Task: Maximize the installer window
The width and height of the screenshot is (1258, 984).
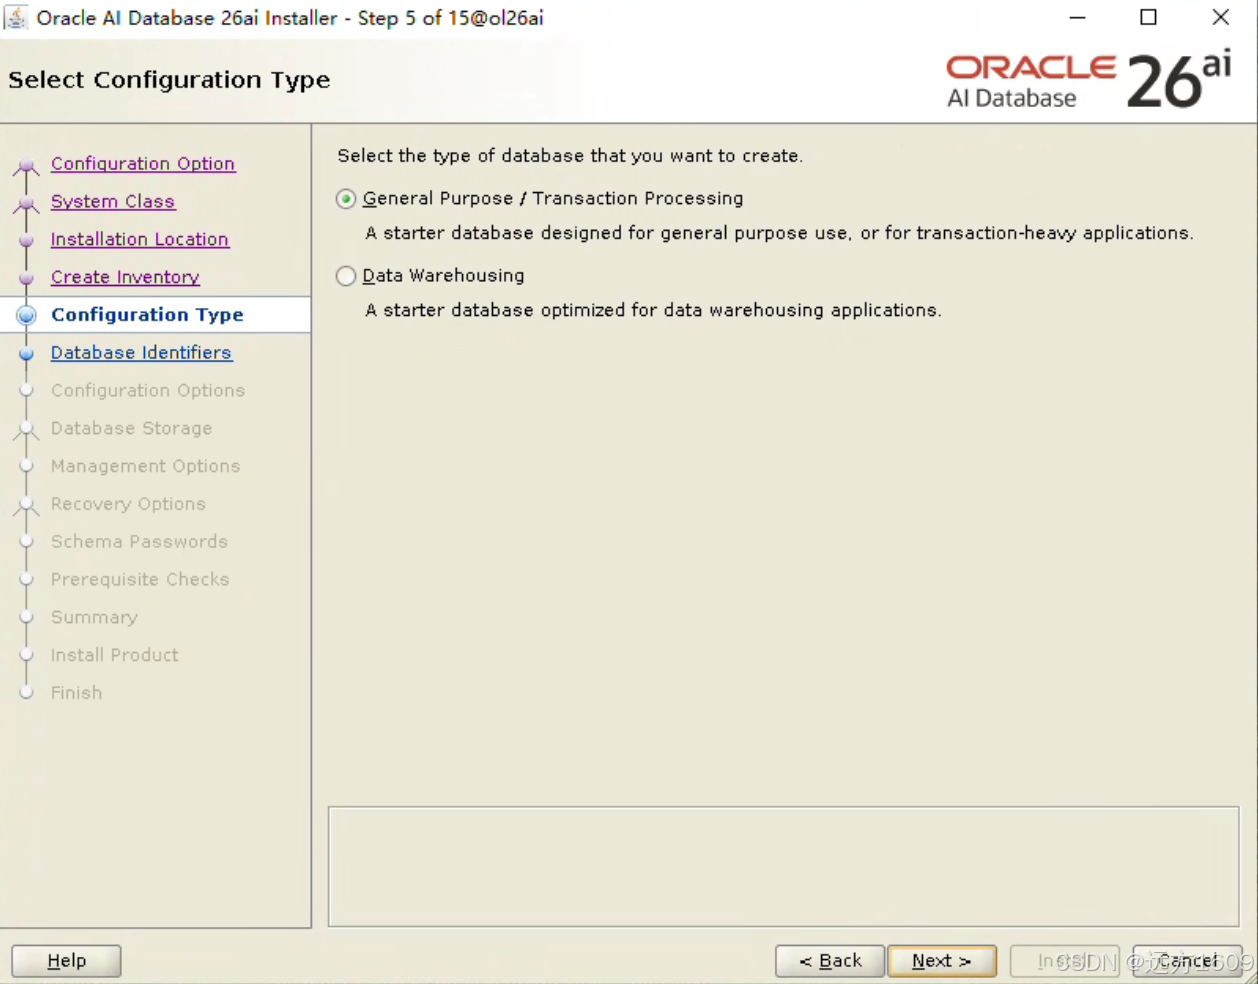Action: tap(1149, 17)
